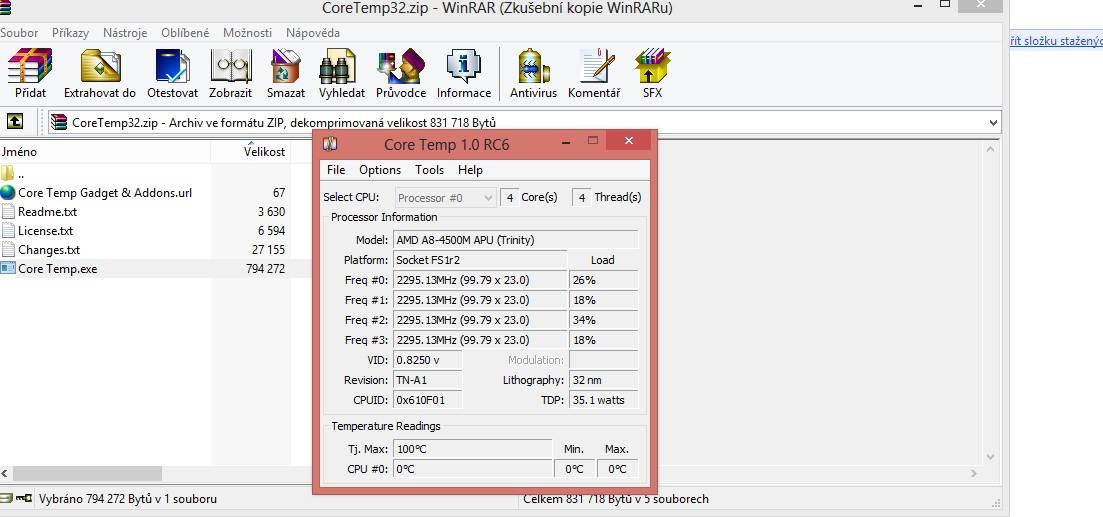Click the Informace info icon
This screenshot has height=517, width=1103.
(464, 66)
